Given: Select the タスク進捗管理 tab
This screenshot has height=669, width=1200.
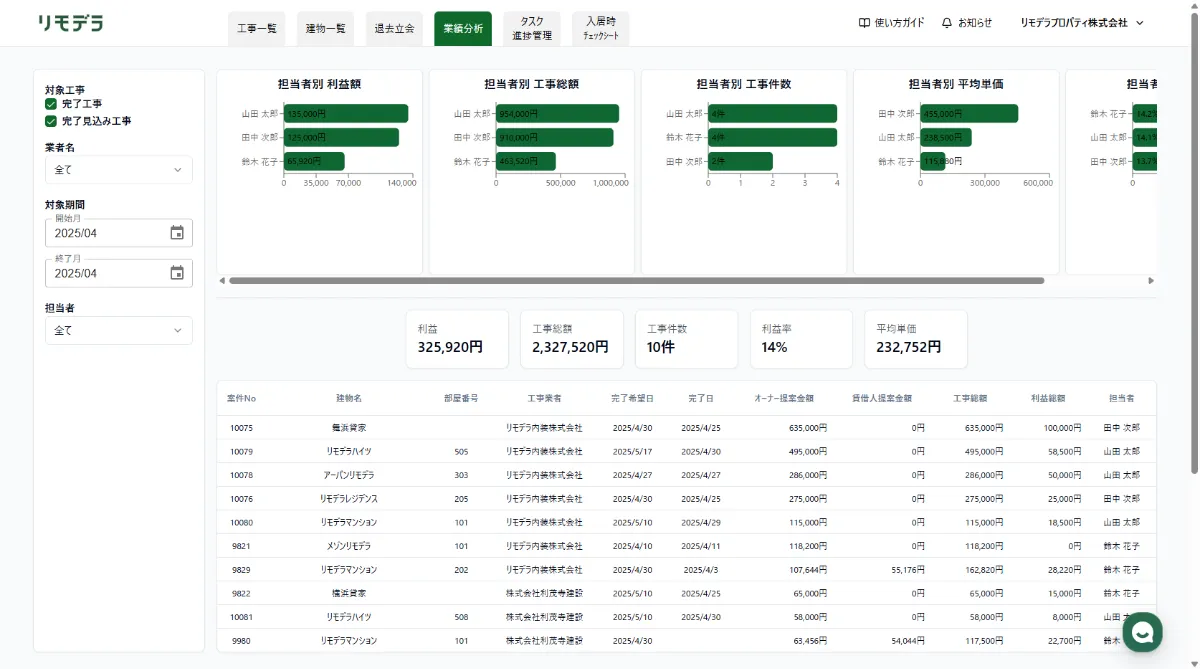Looking at the screenshot, I should 533,29.
